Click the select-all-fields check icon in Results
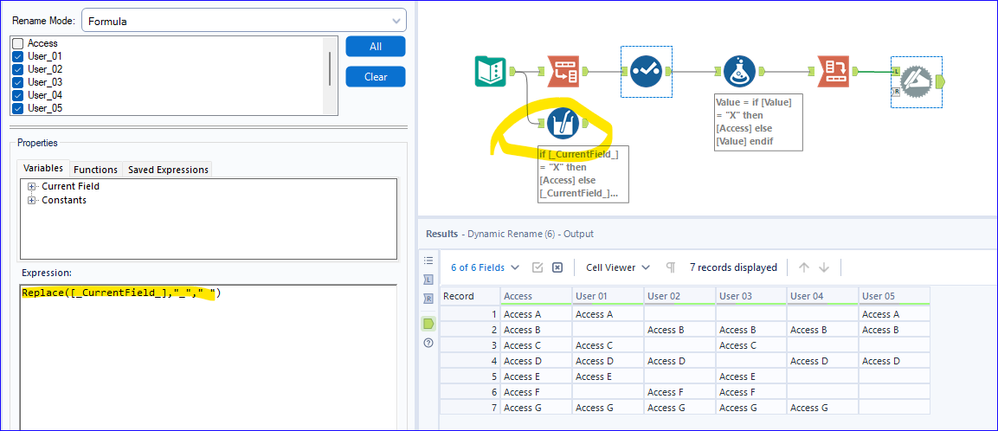This screenshot has height=431, width=998. click(537, 267)
